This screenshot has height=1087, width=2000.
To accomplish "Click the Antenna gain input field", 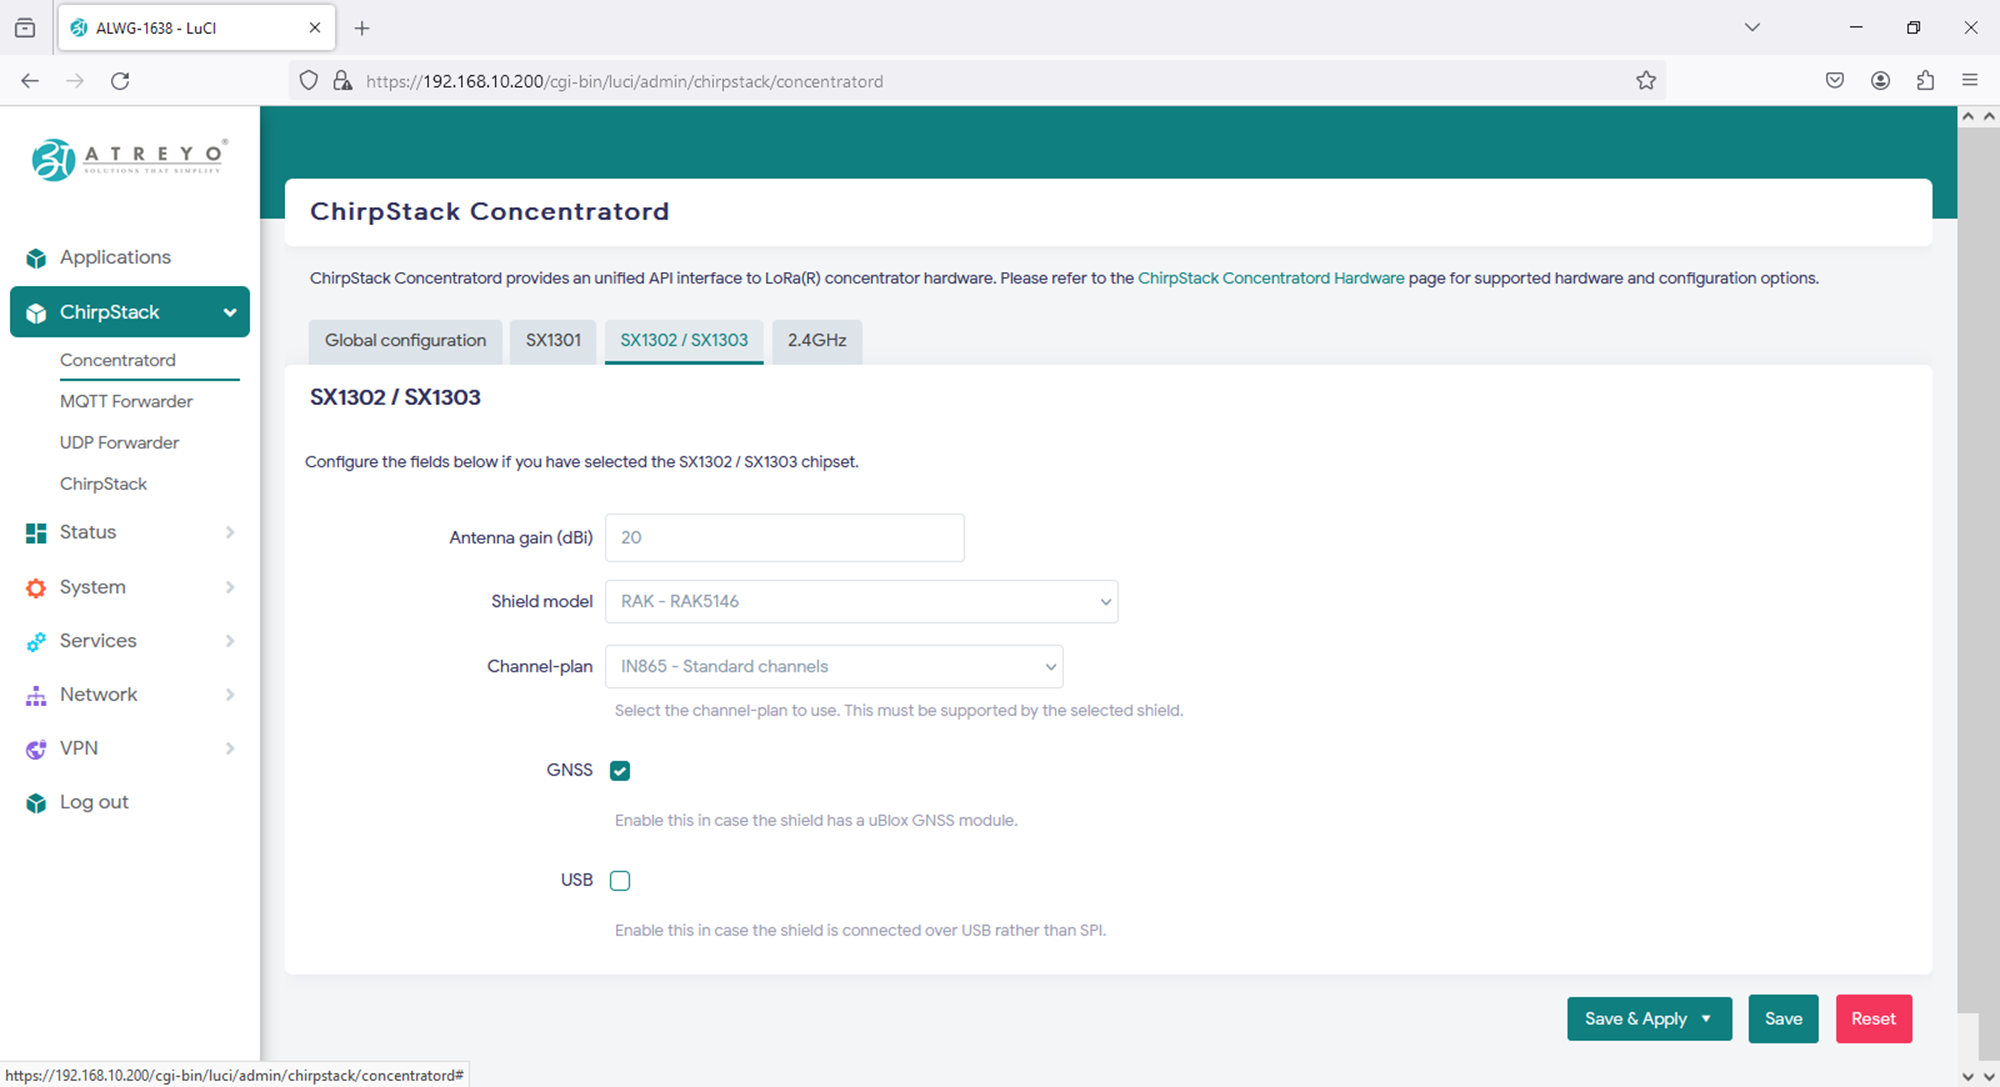I will click(x=784, y=538).
